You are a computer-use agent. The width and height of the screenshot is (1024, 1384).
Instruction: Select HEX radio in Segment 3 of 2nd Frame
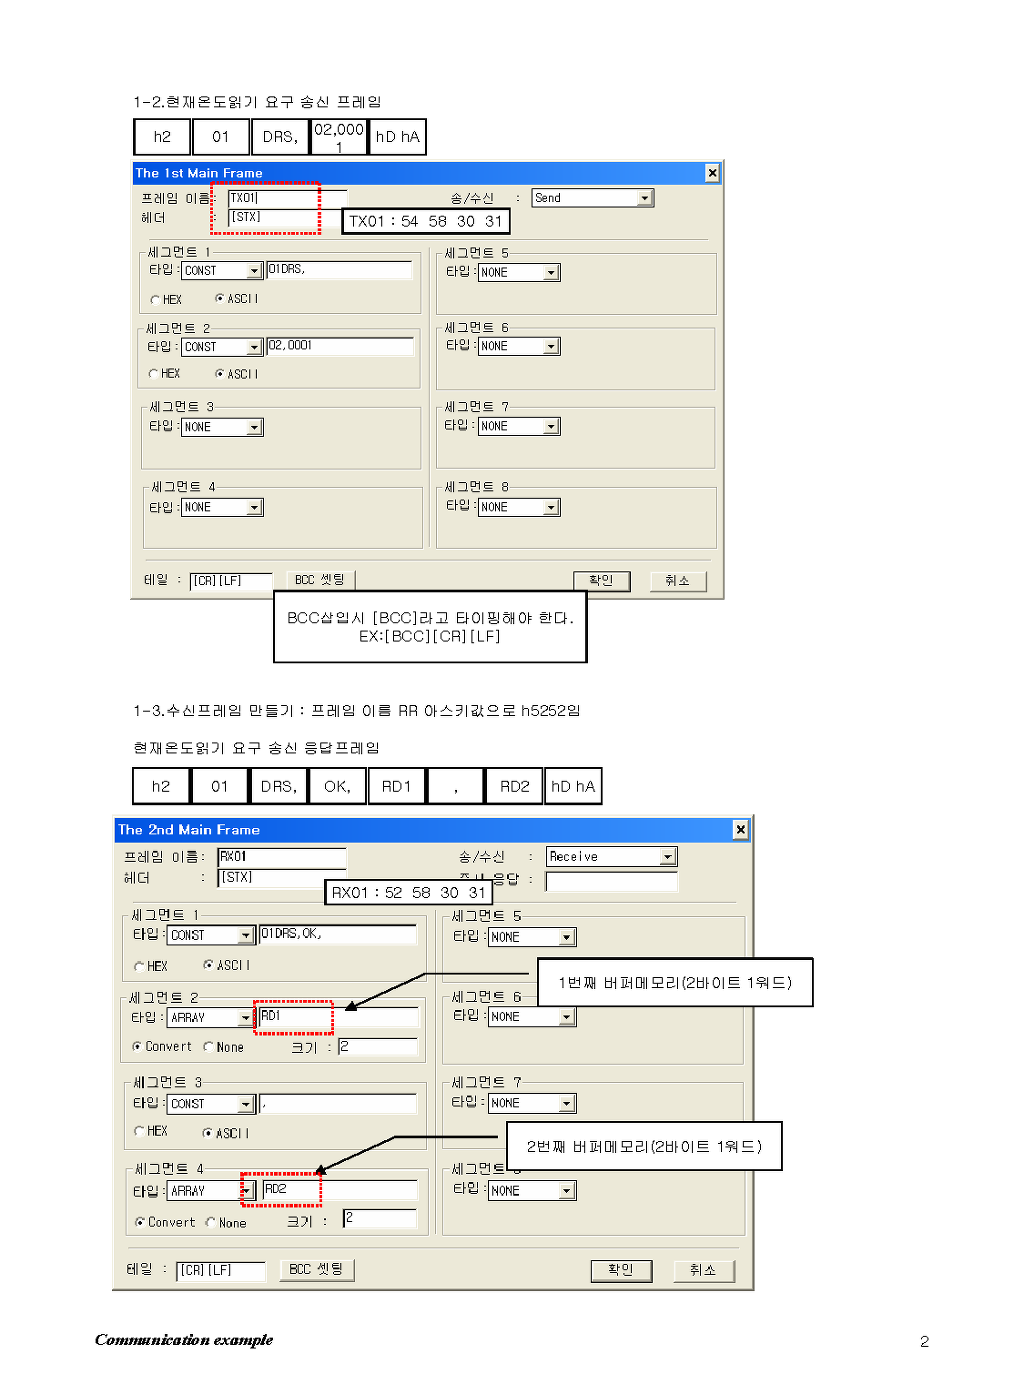[x=139, y=1131]
